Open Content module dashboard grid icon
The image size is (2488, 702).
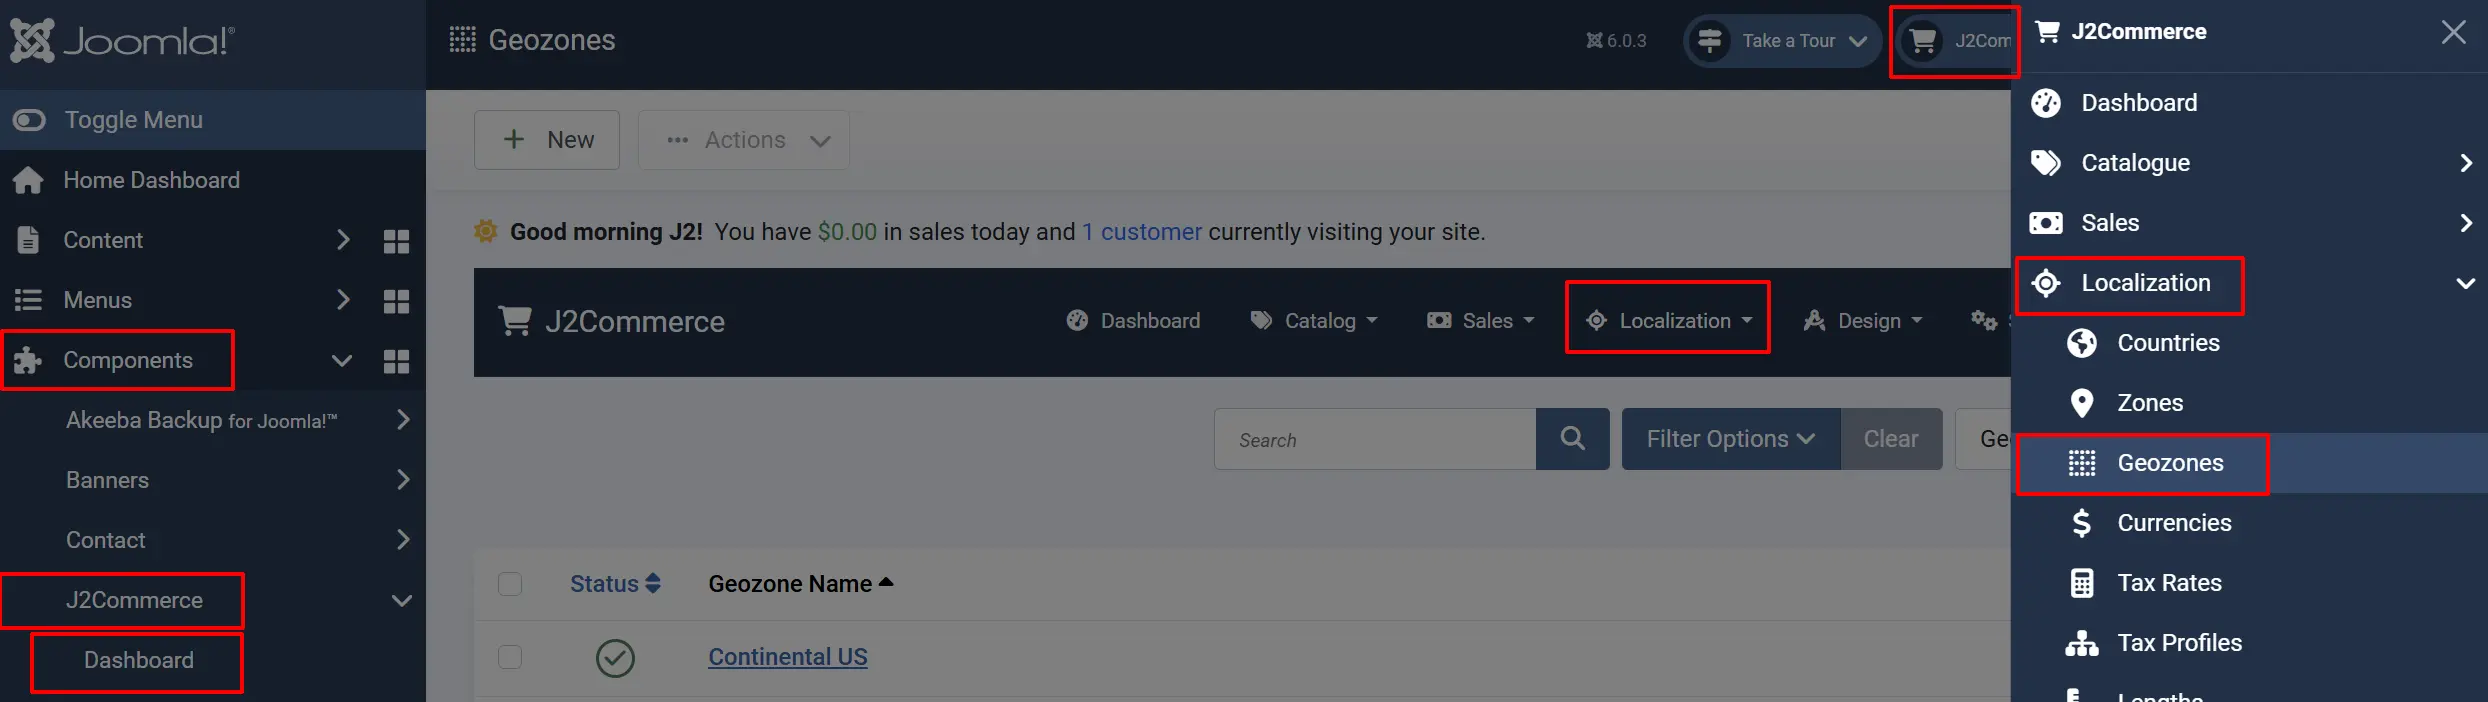point(397,241)
